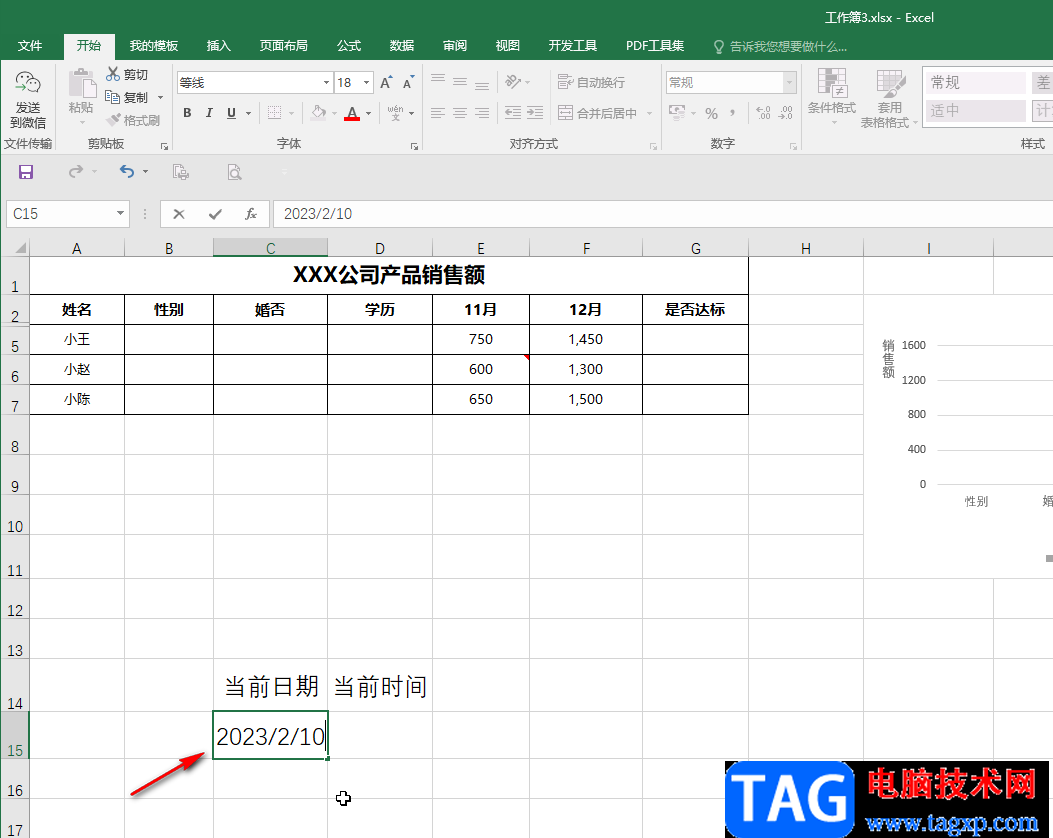Click the Copy icon

[113, 97]
